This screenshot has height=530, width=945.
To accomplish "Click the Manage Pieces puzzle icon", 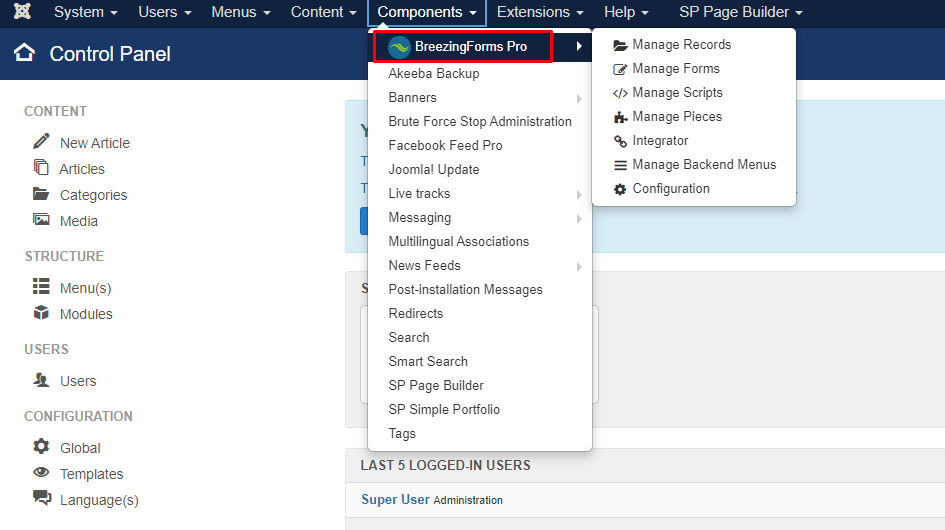I will (x=620, y=117).
